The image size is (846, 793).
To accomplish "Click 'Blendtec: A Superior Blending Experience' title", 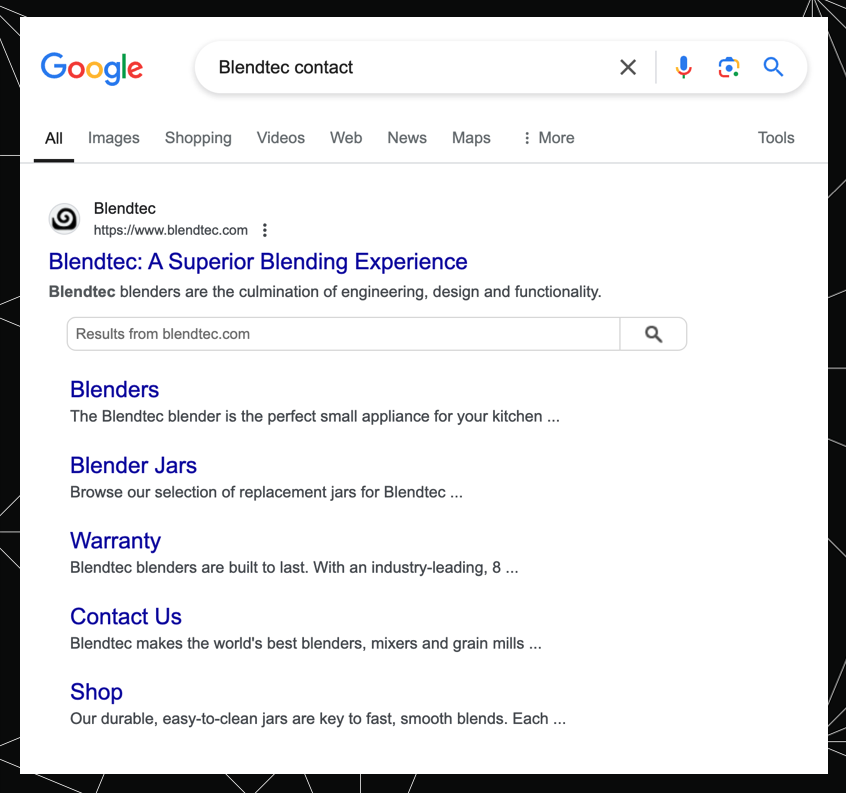I will click(x=258, y=262).
